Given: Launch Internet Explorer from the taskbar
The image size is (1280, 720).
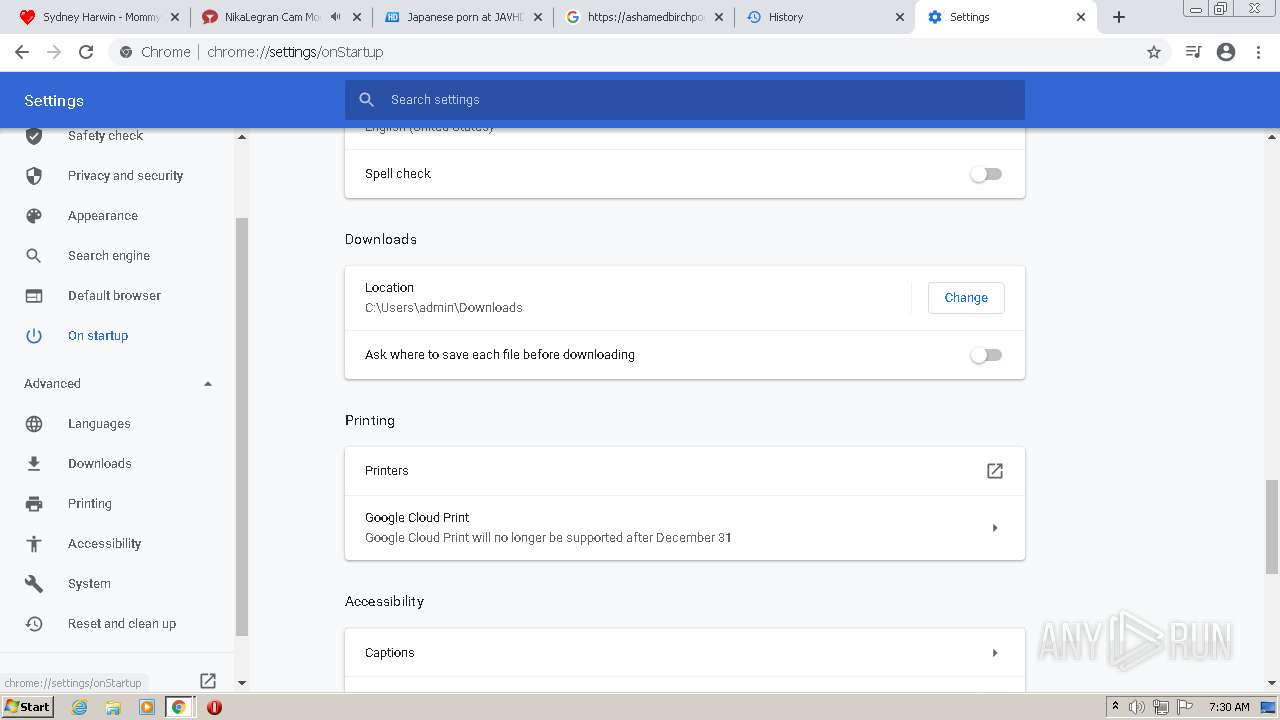Looking at the screenshot, I should [x=80, y=707].
